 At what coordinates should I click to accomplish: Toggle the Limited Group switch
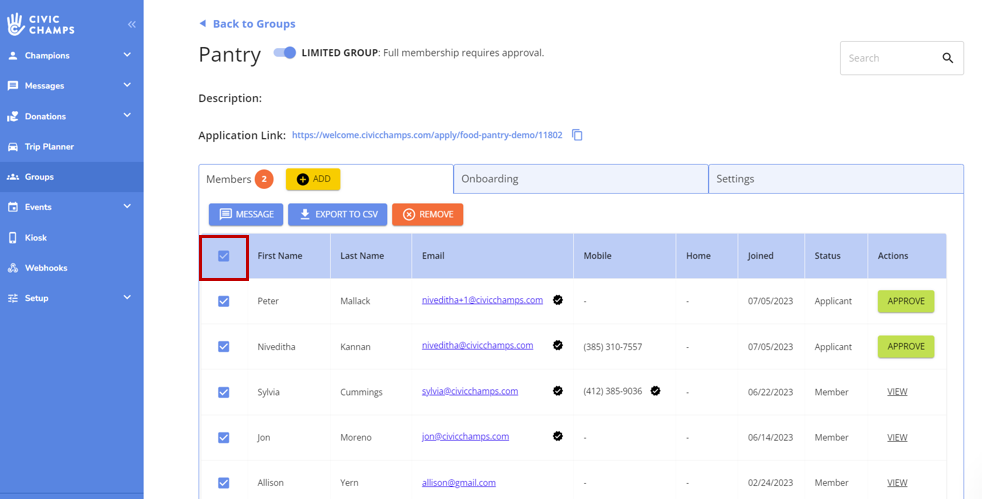pyautogui.click(x=285, y=53)
